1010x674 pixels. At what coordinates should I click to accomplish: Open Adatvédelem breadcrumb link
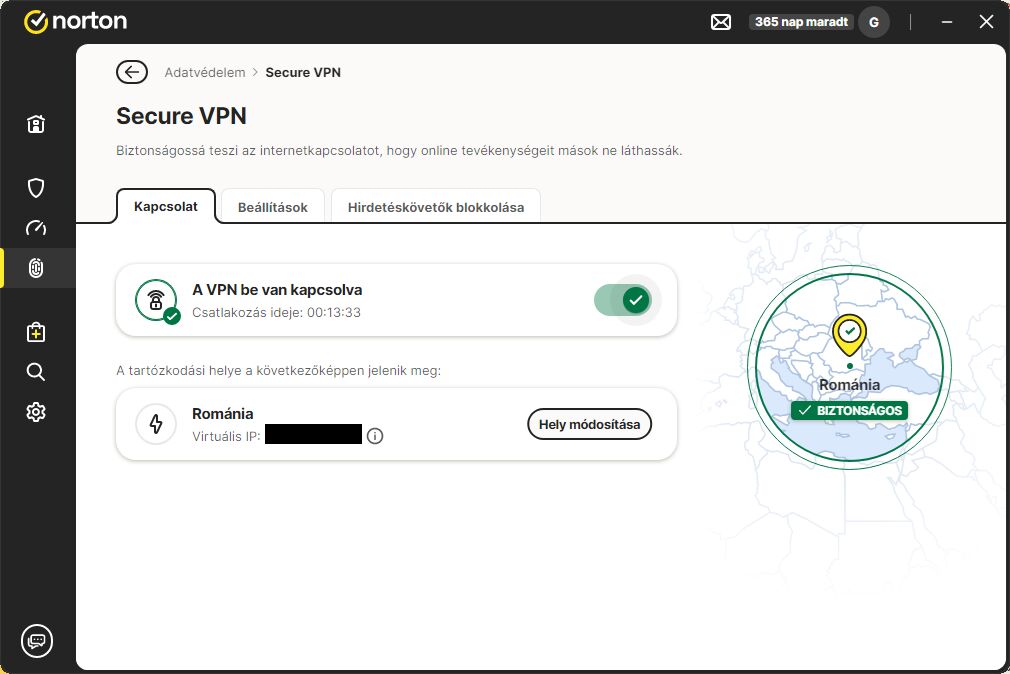205,72
